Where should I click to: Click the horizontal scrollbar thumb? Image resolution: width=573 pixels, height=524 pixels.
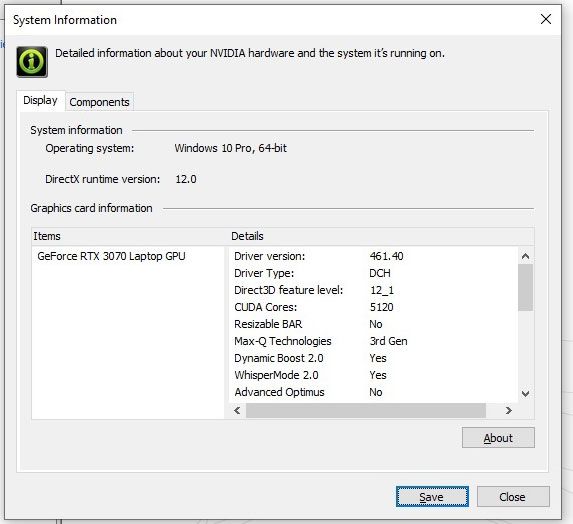click(x=366, y=410)
